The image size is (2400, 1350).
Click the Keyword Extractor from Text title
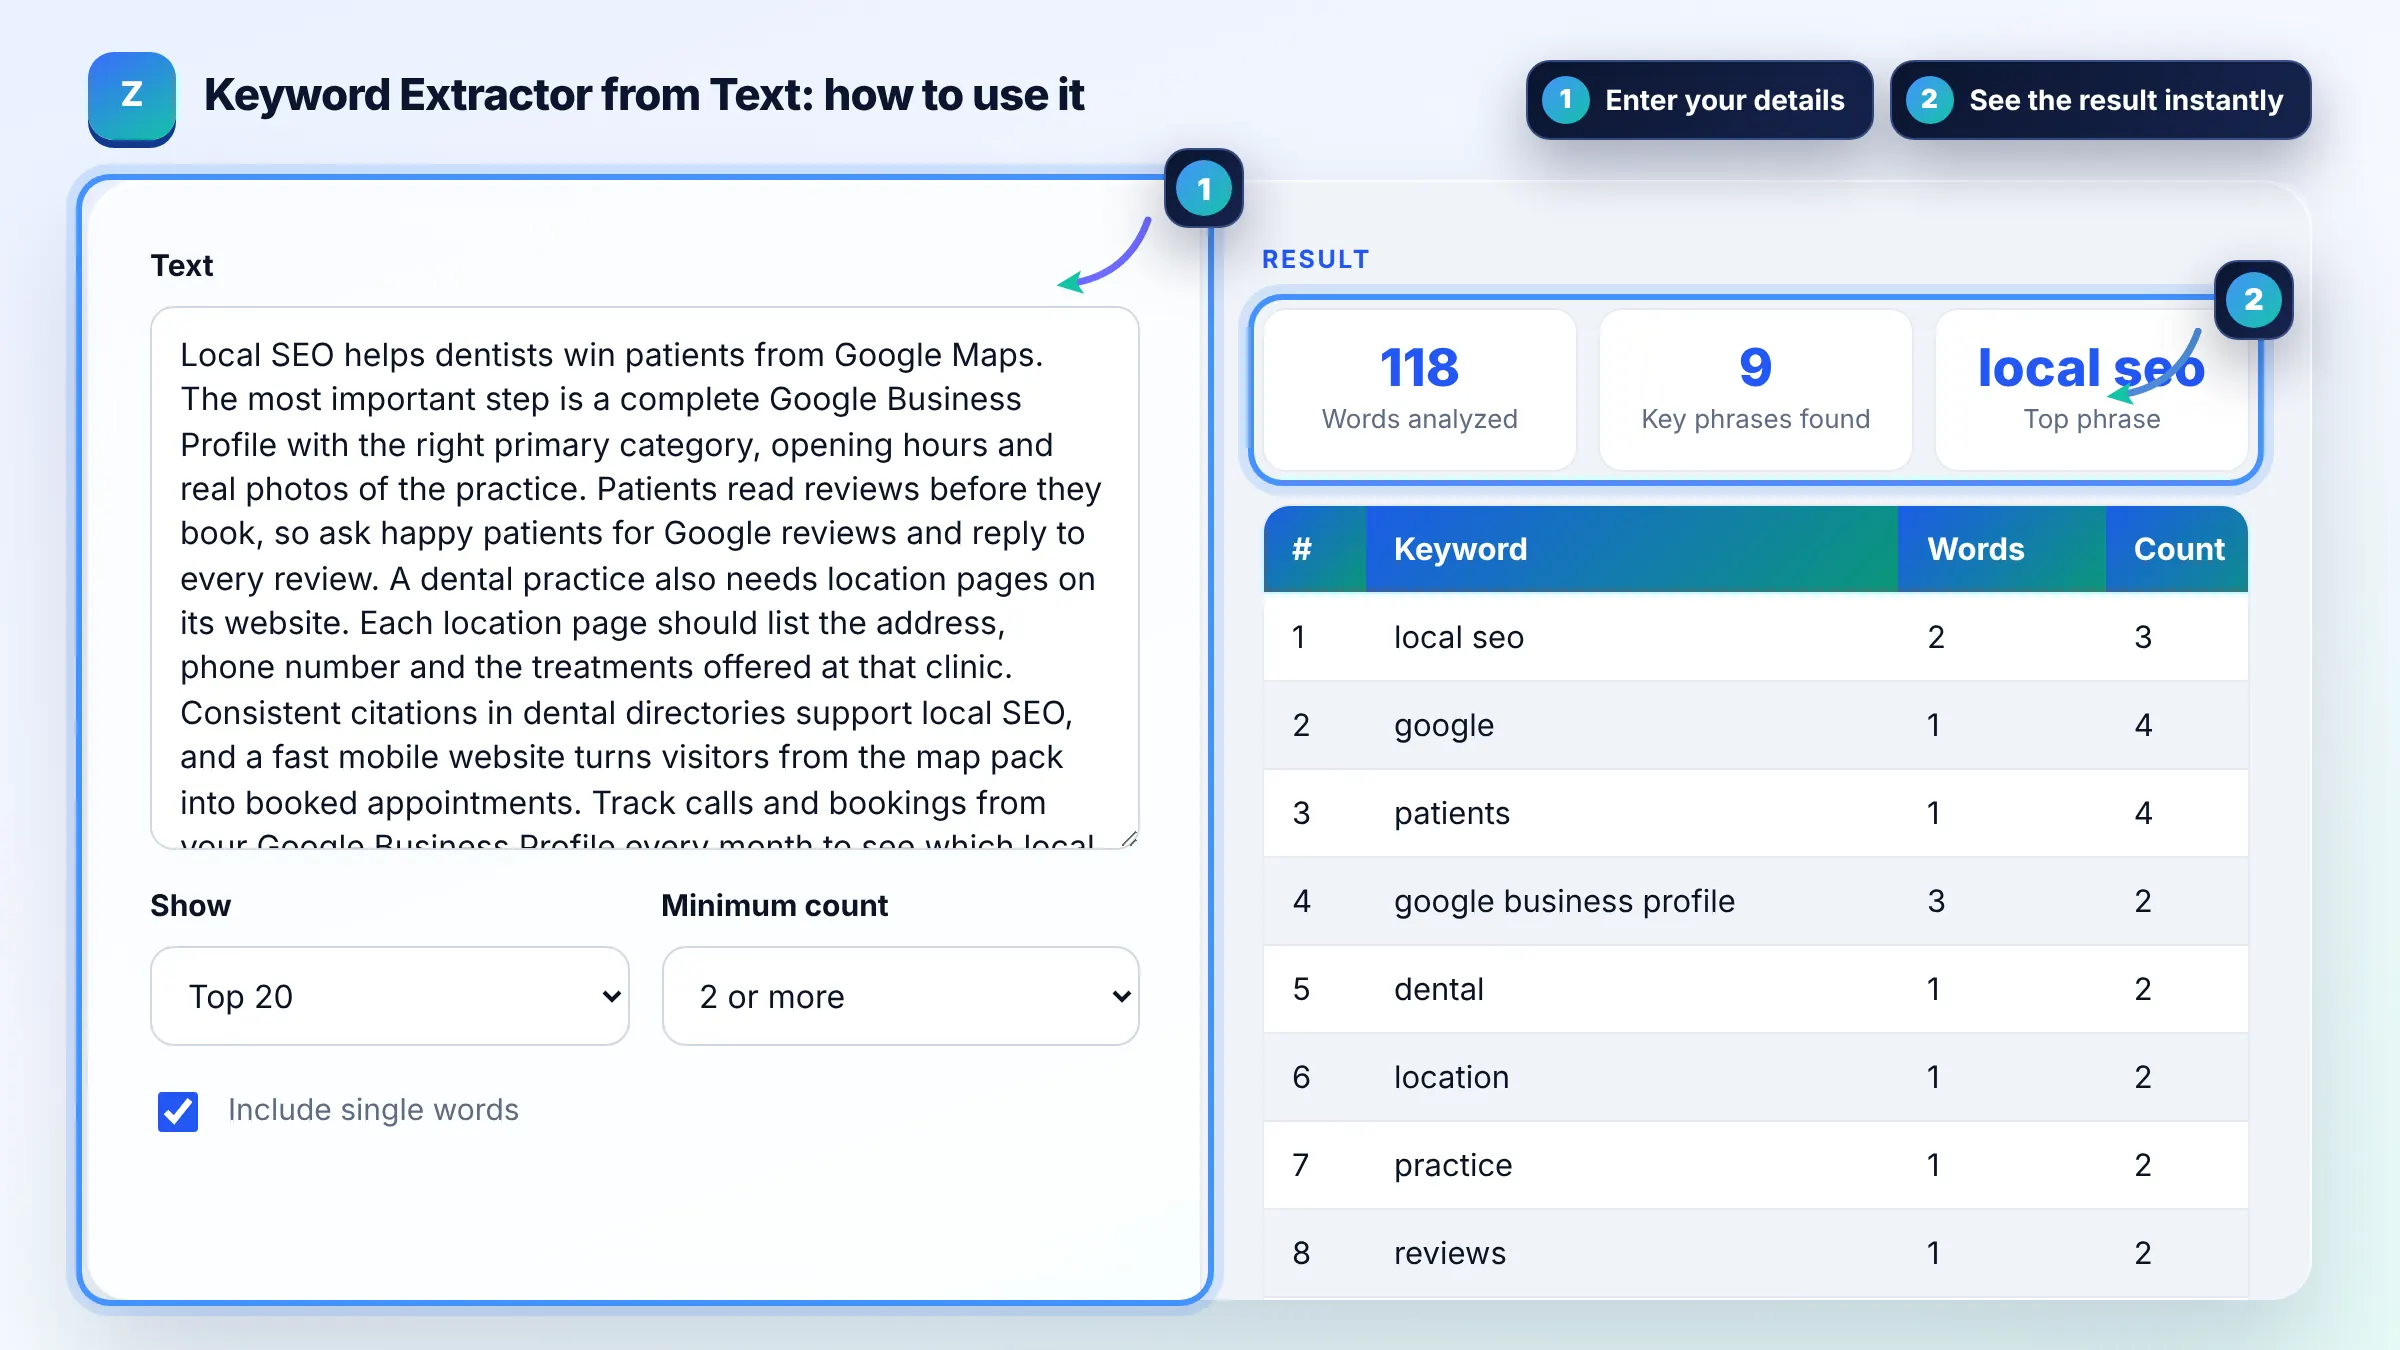tap(644, 96)
